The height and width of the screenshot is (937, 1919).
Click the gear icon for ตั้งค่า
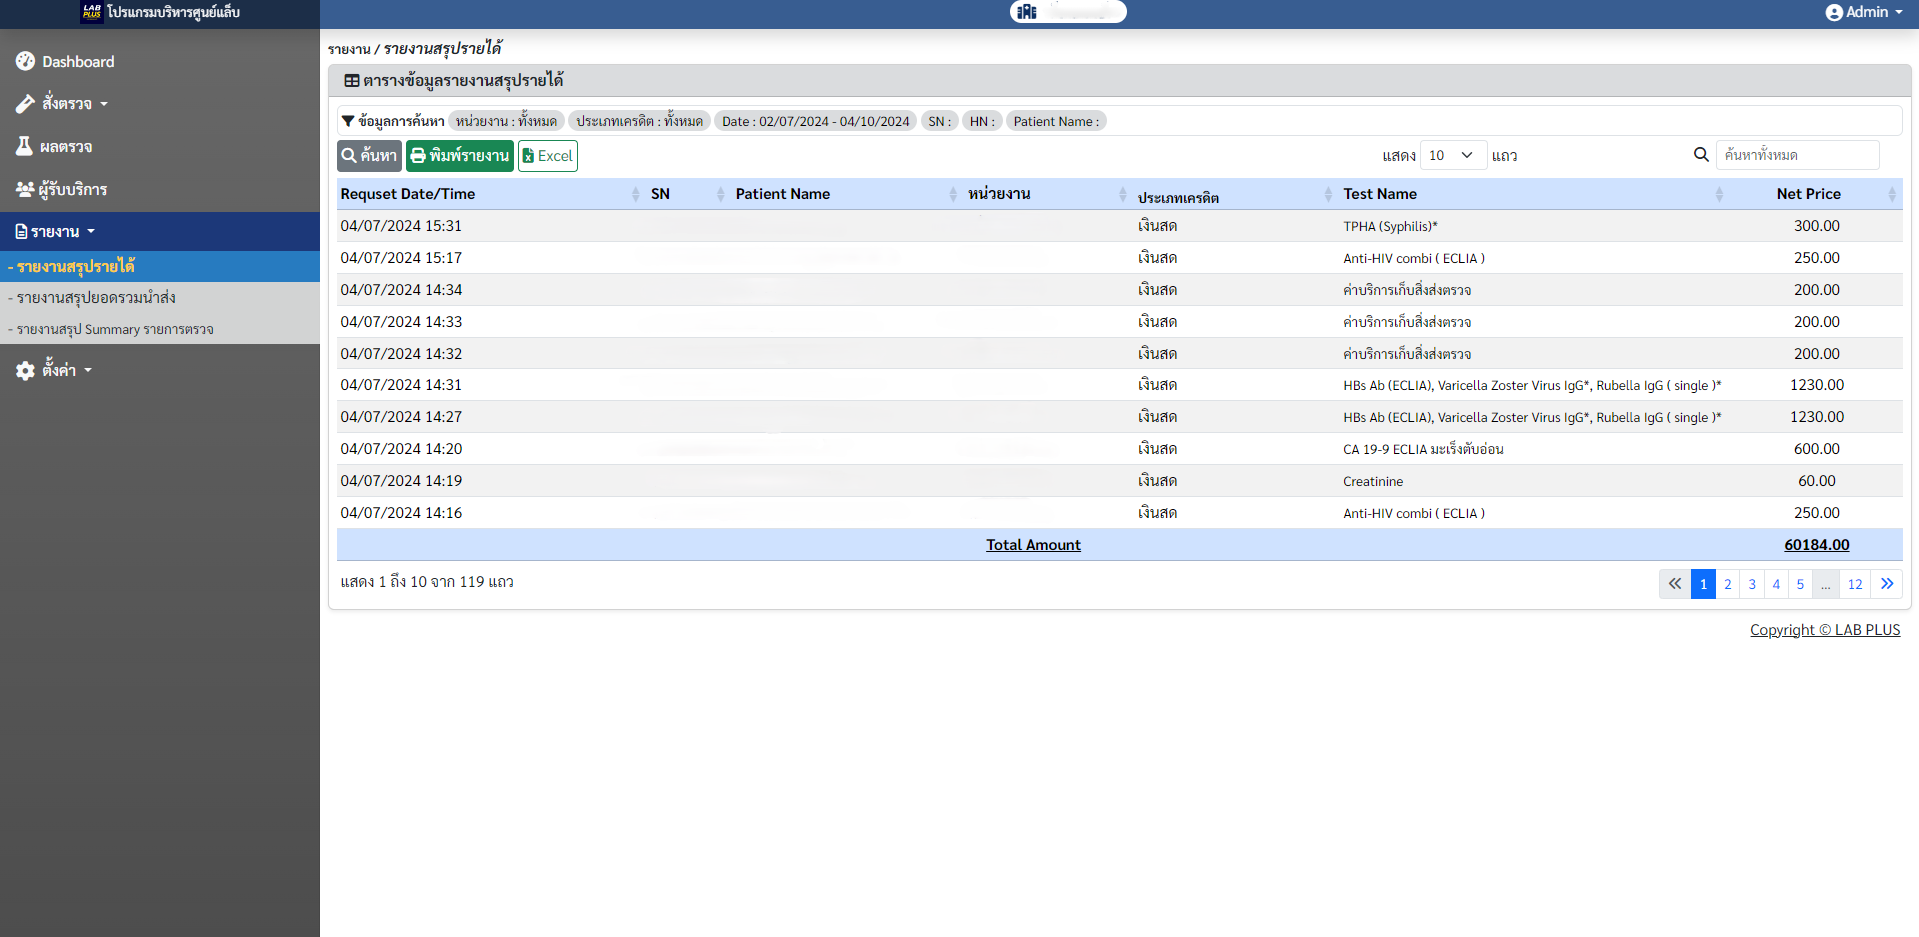pos(25,370)
